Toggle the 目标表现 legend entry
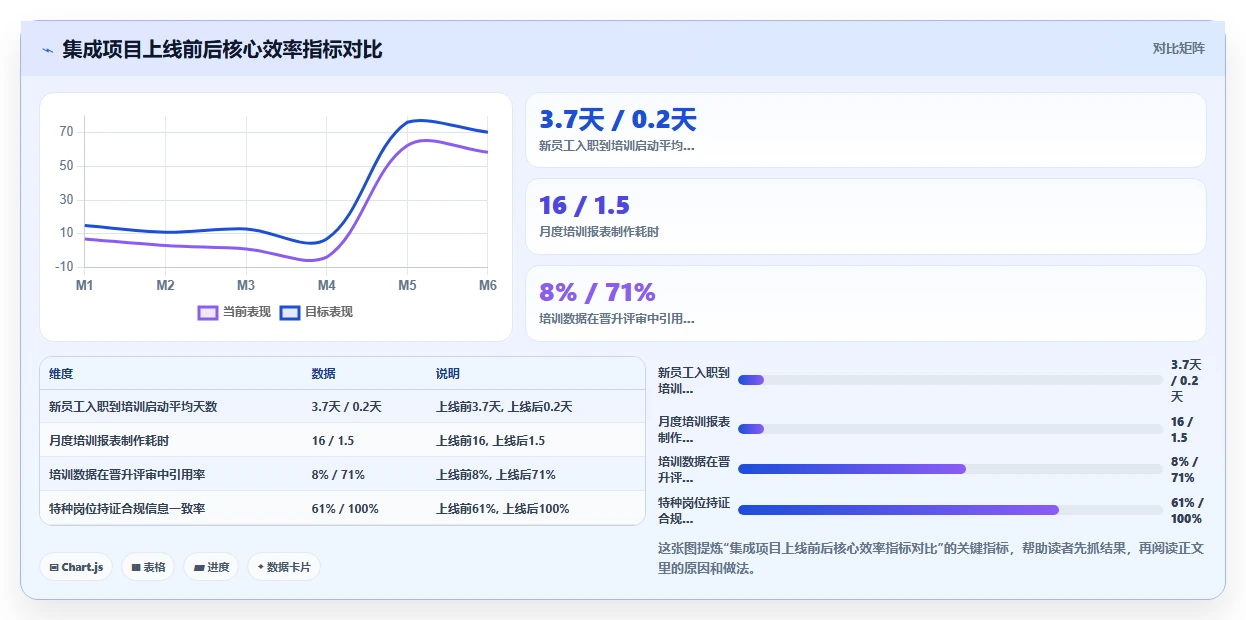Viewport: 1246px width, 620px height. click(317, 312)
